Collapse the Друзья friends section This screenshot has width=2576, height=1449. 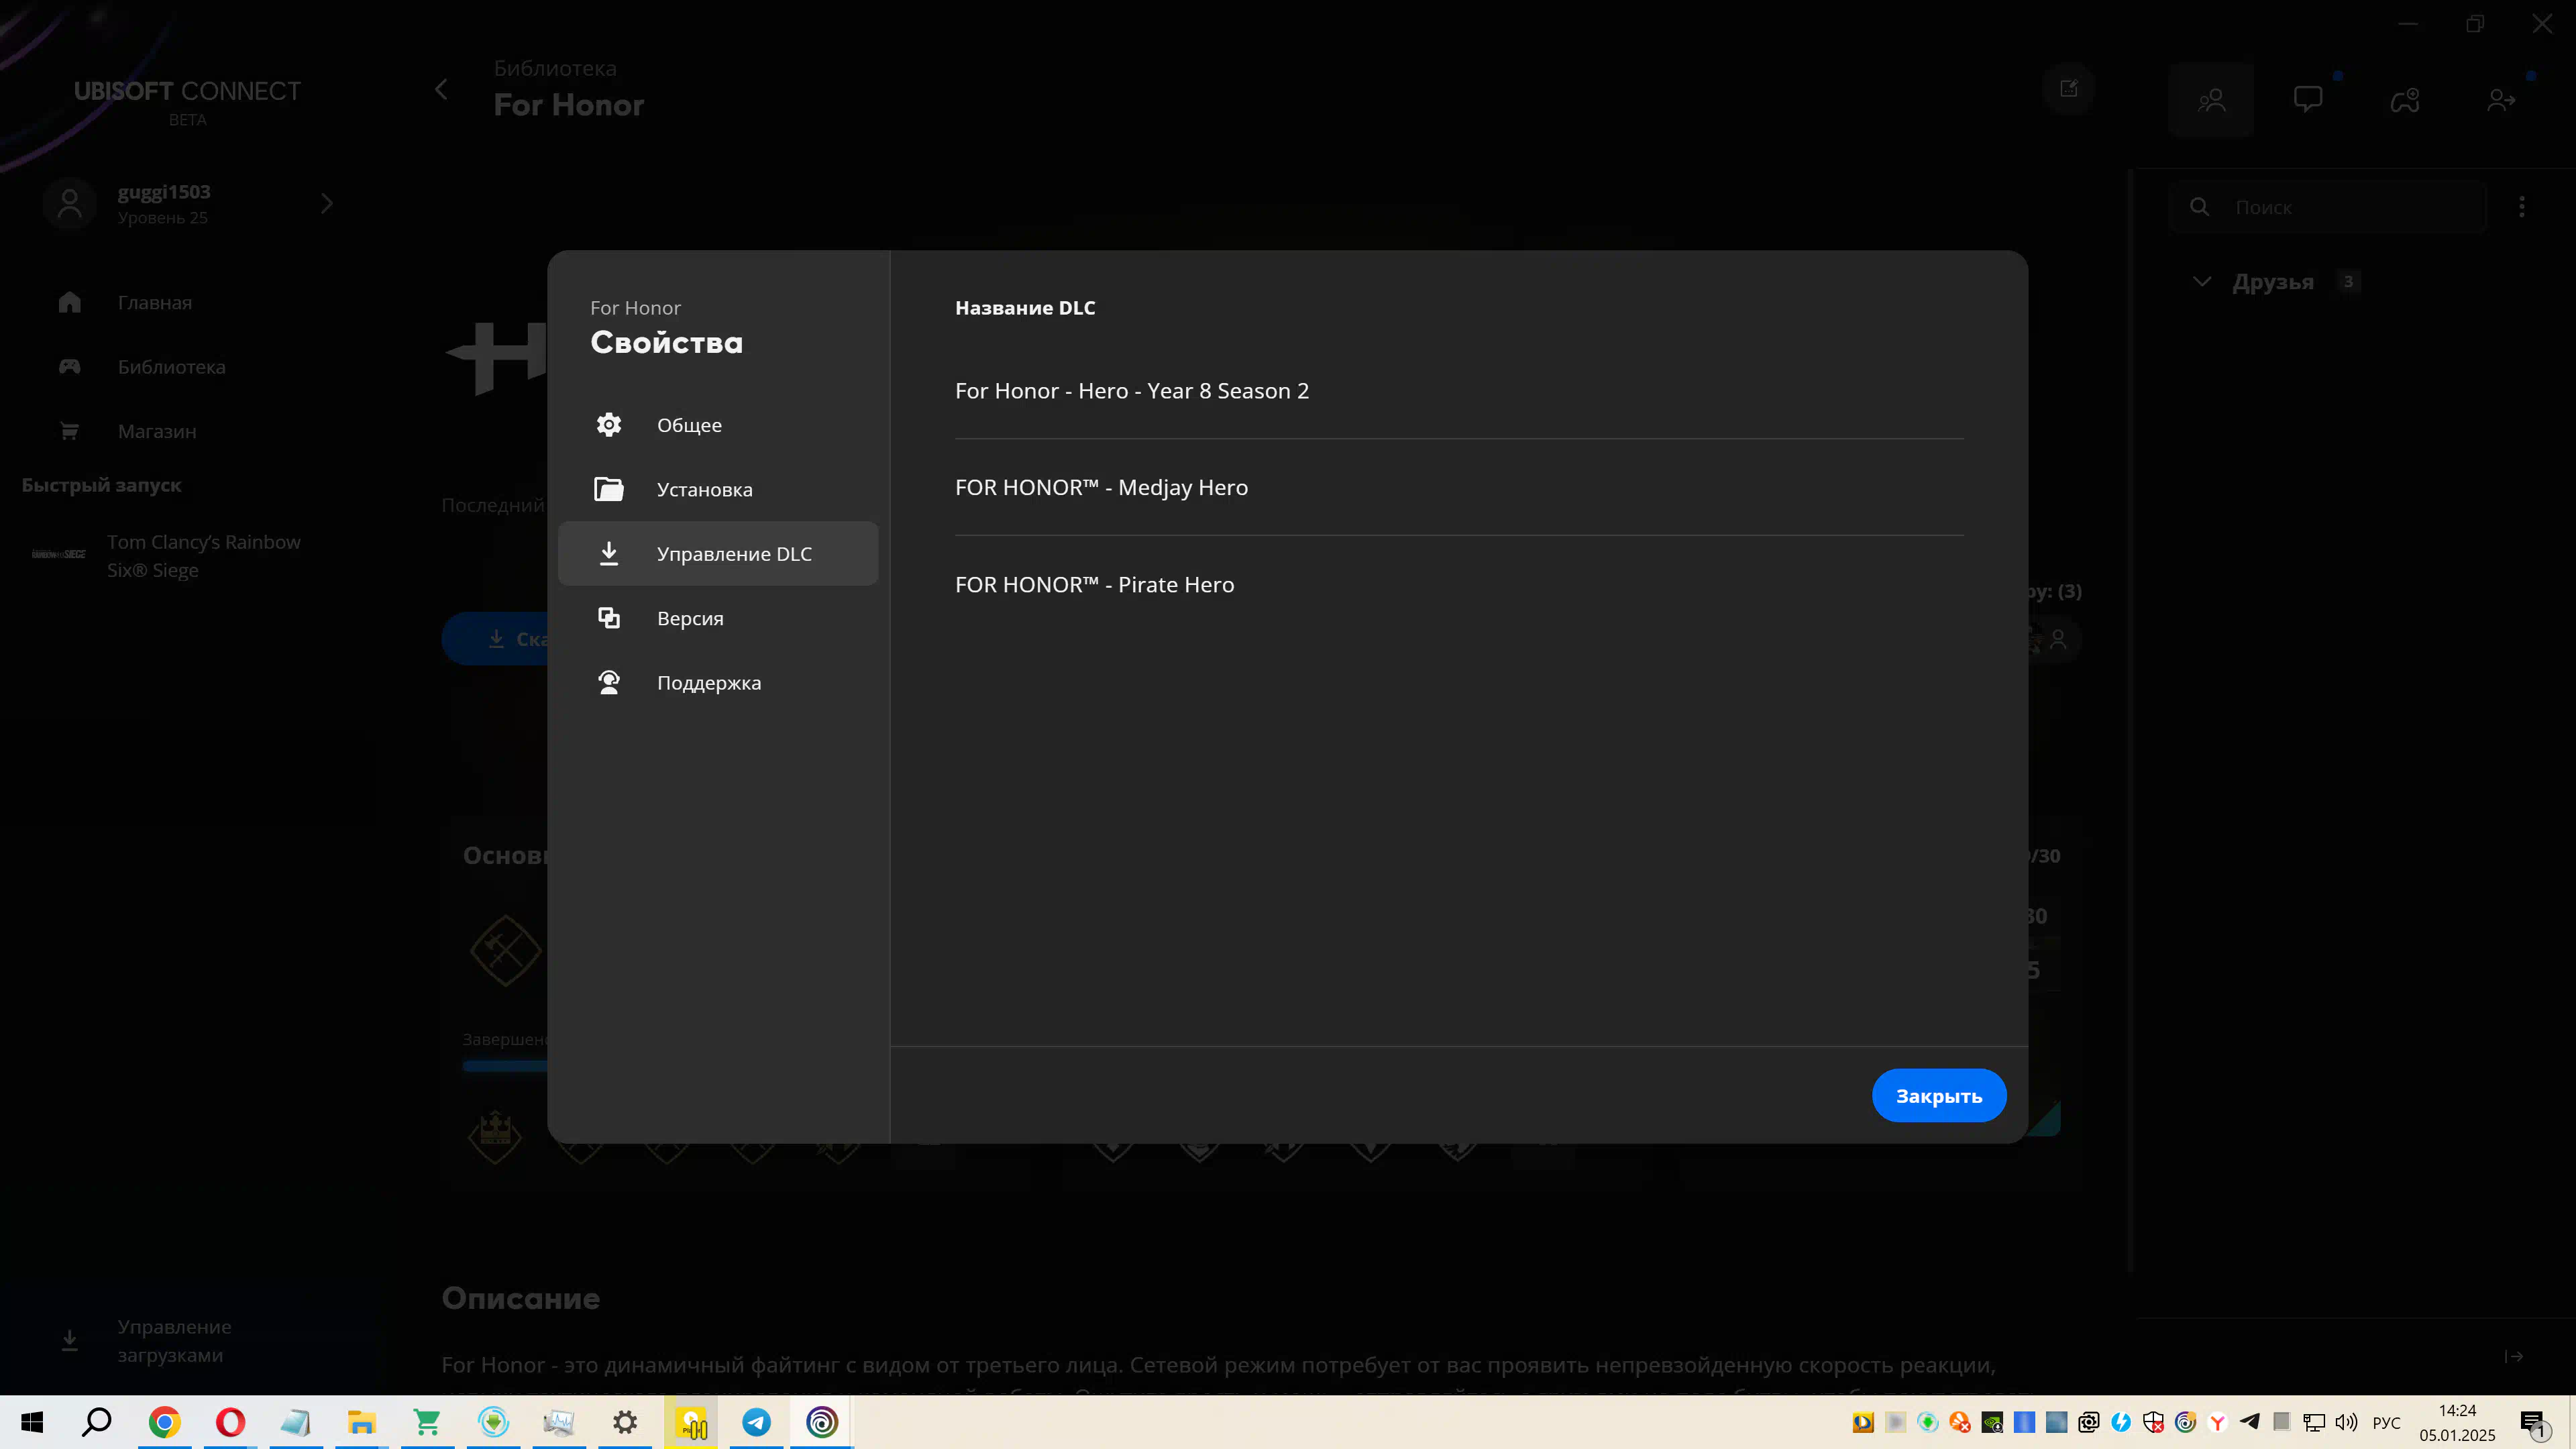click(2201, 282)
